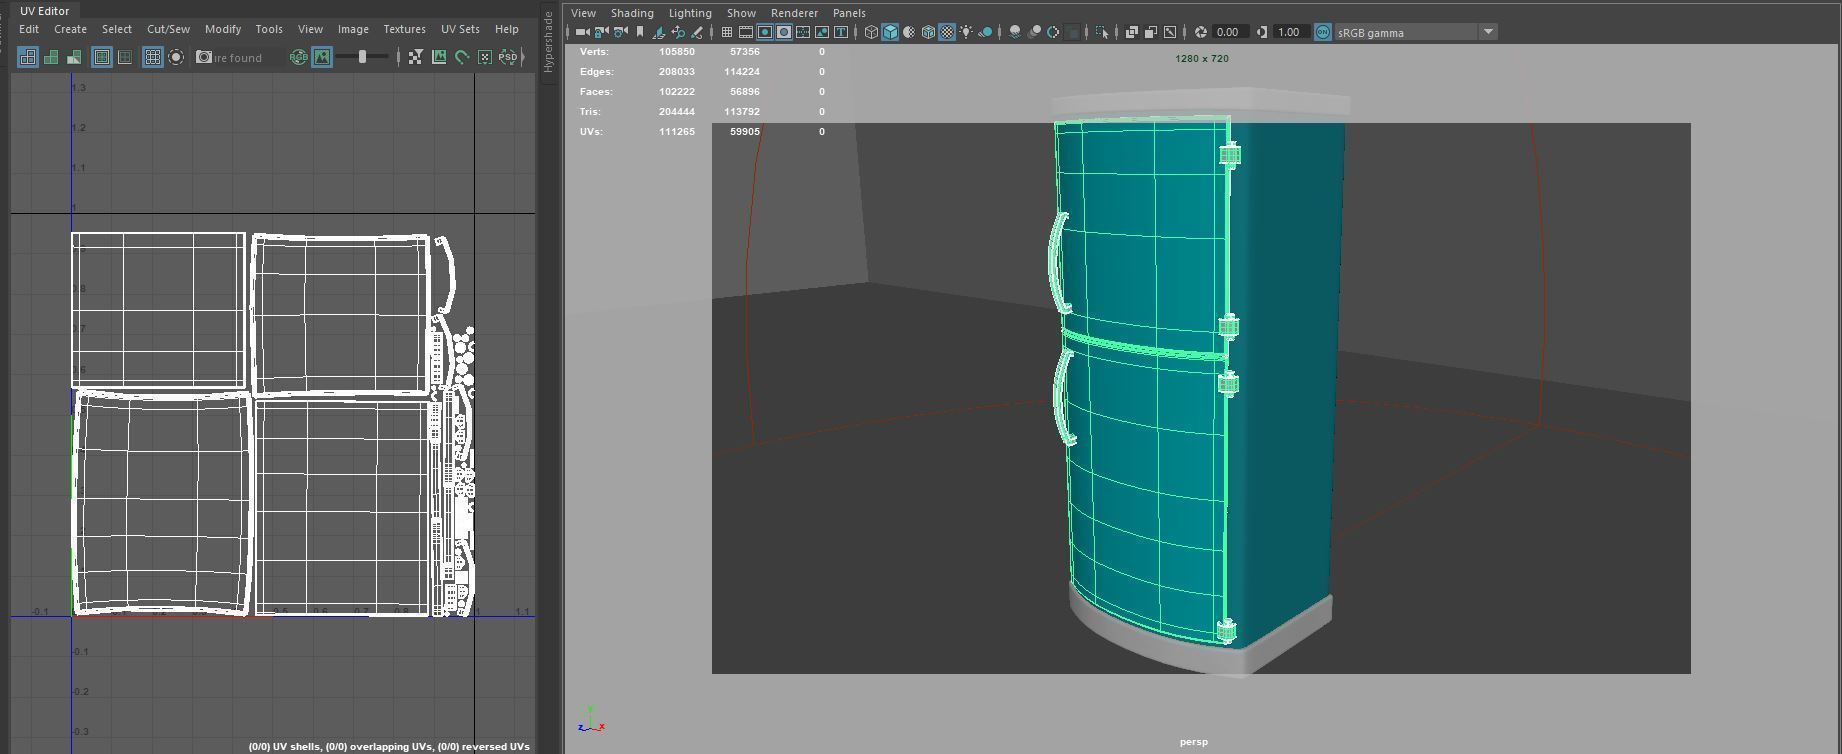Open the sRGB gamma view transform dropdown
The width and height of the screenshot is (1842, 754).
(x=1416, y=32)
